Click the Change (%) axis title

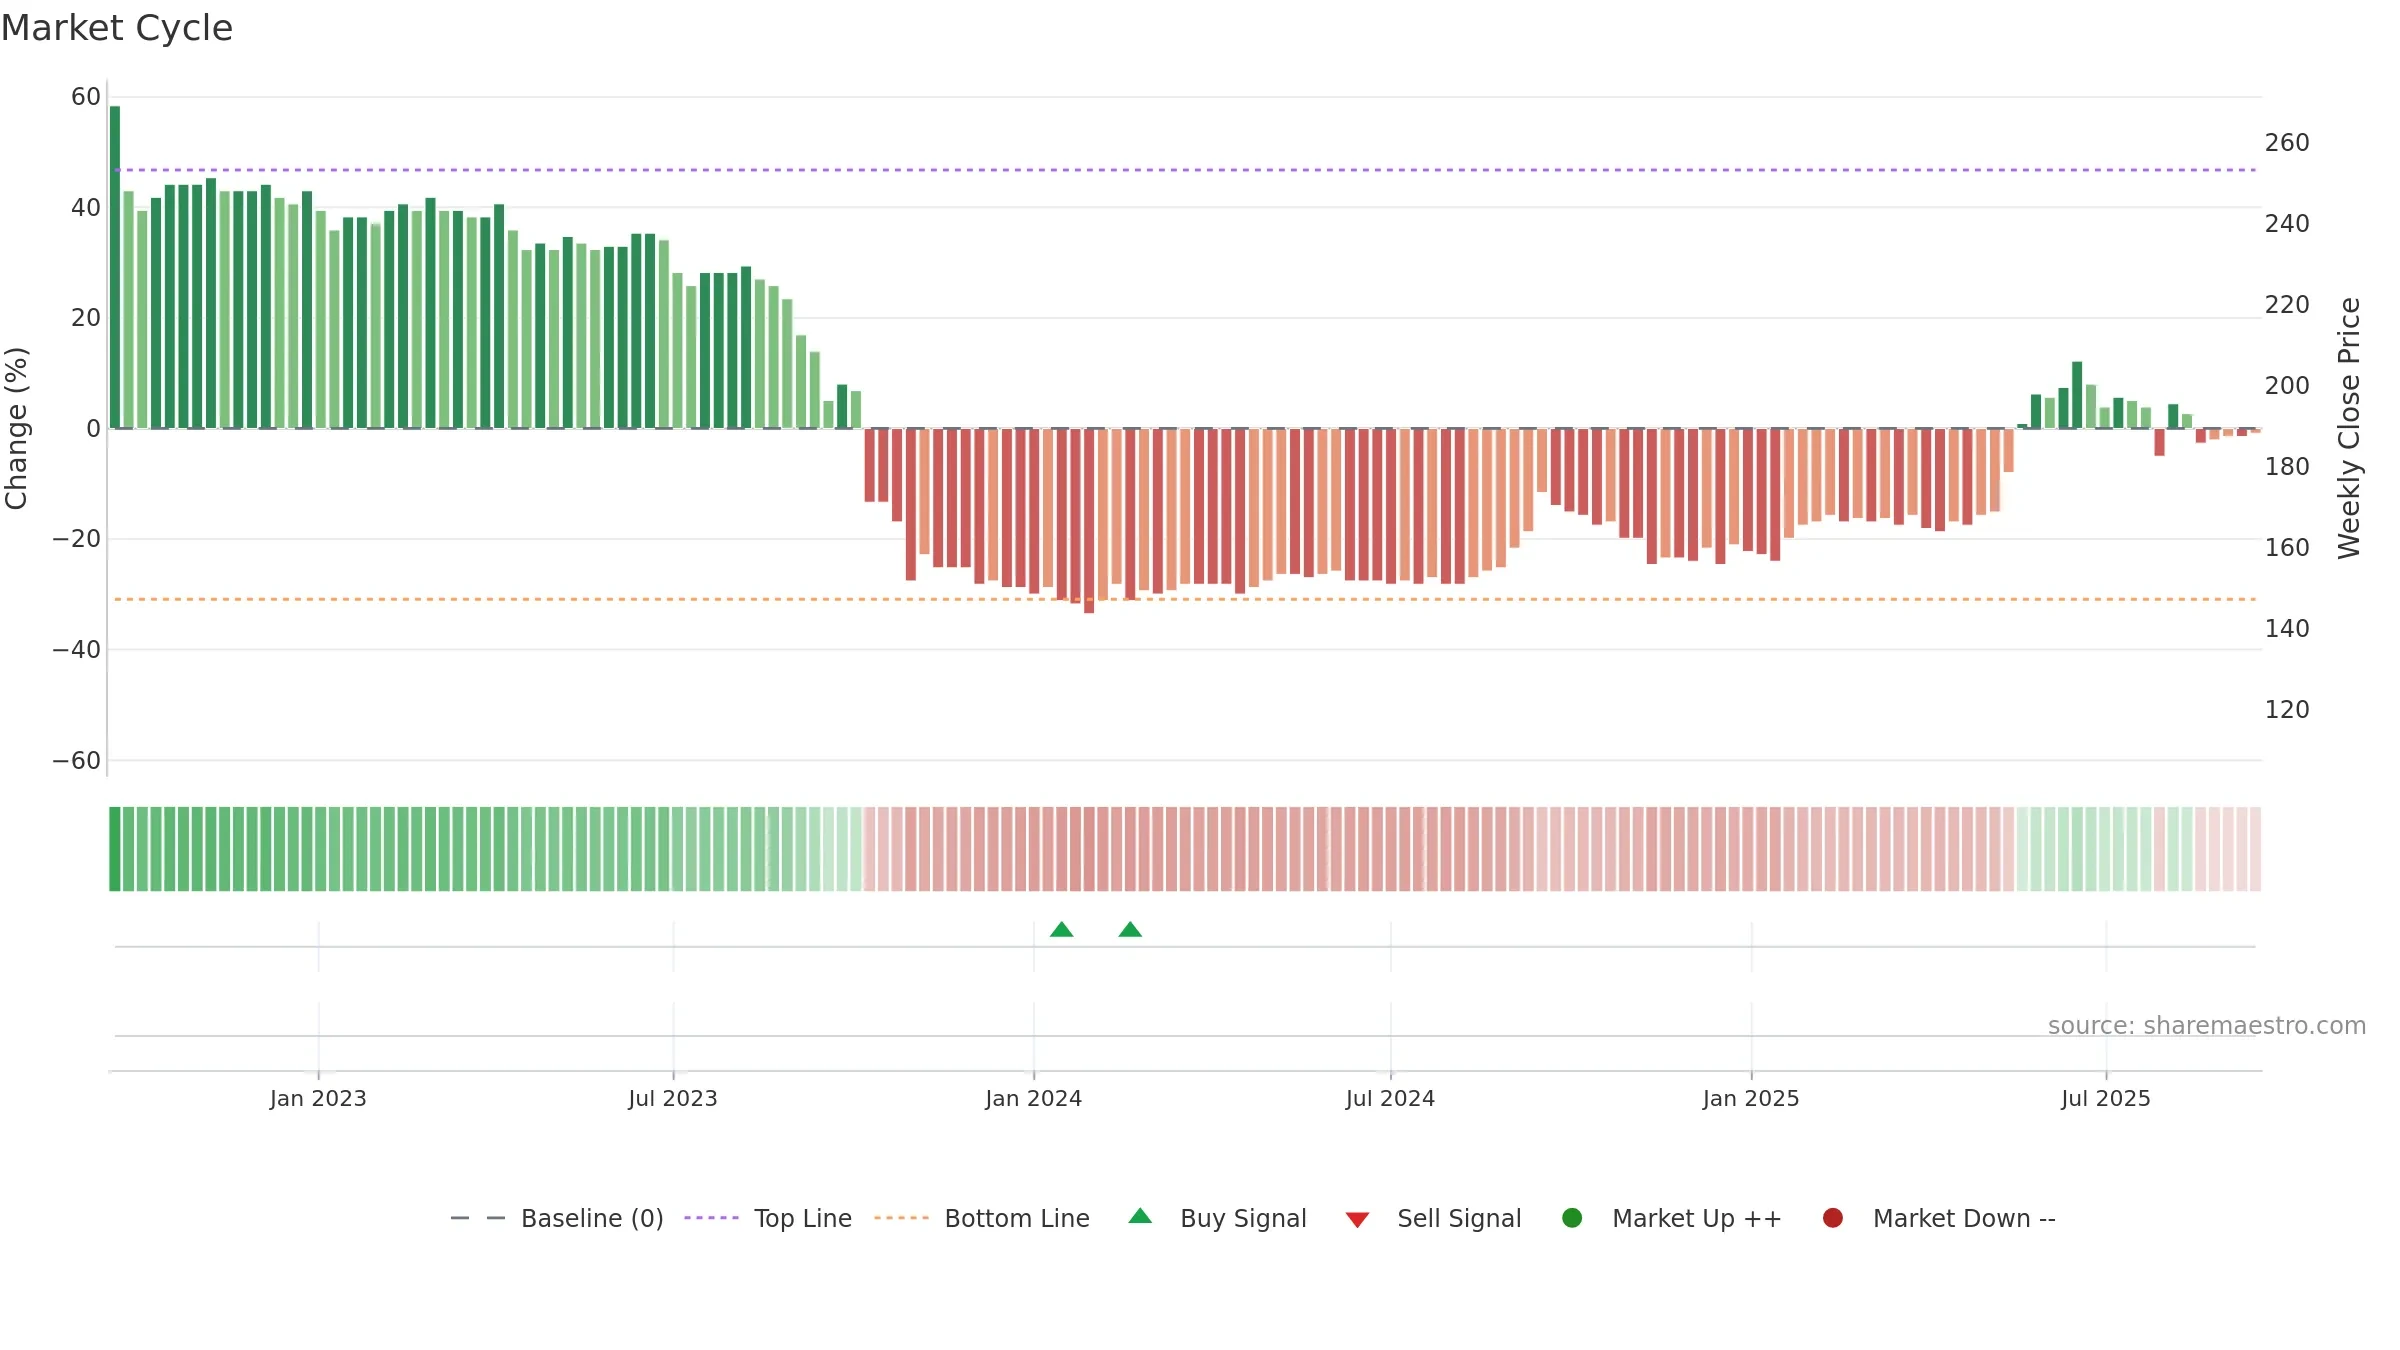pos(16,428)
